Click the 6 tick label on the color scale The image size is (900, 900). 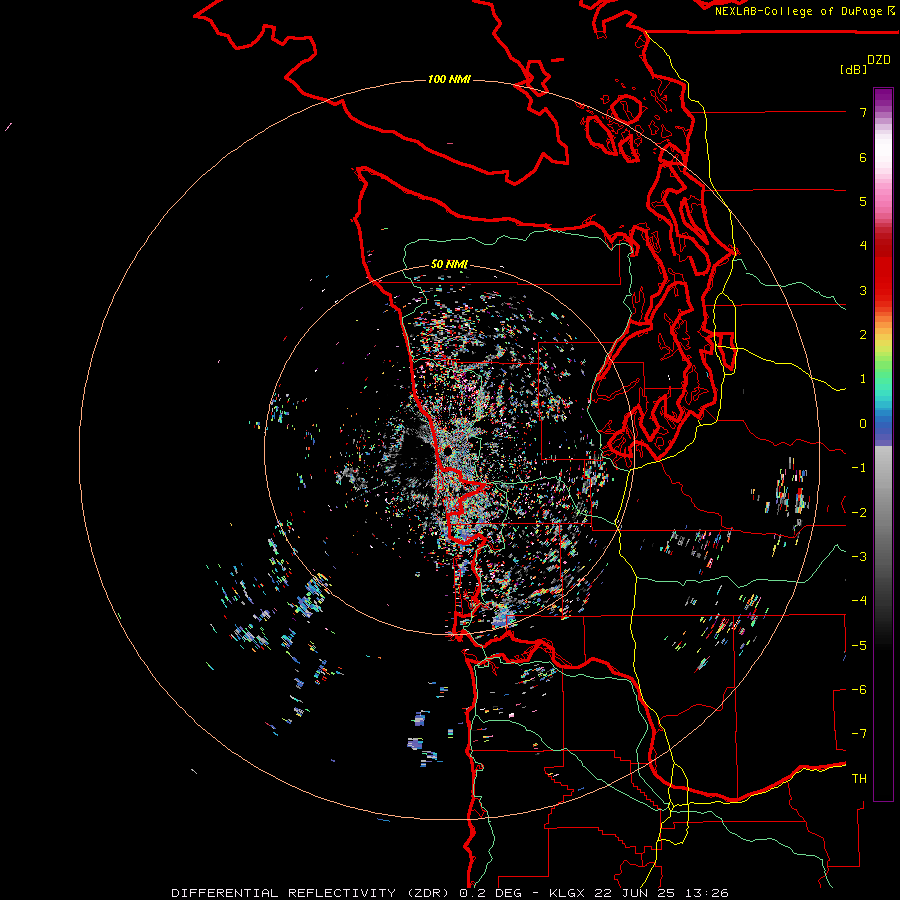(x=863, y=157)
